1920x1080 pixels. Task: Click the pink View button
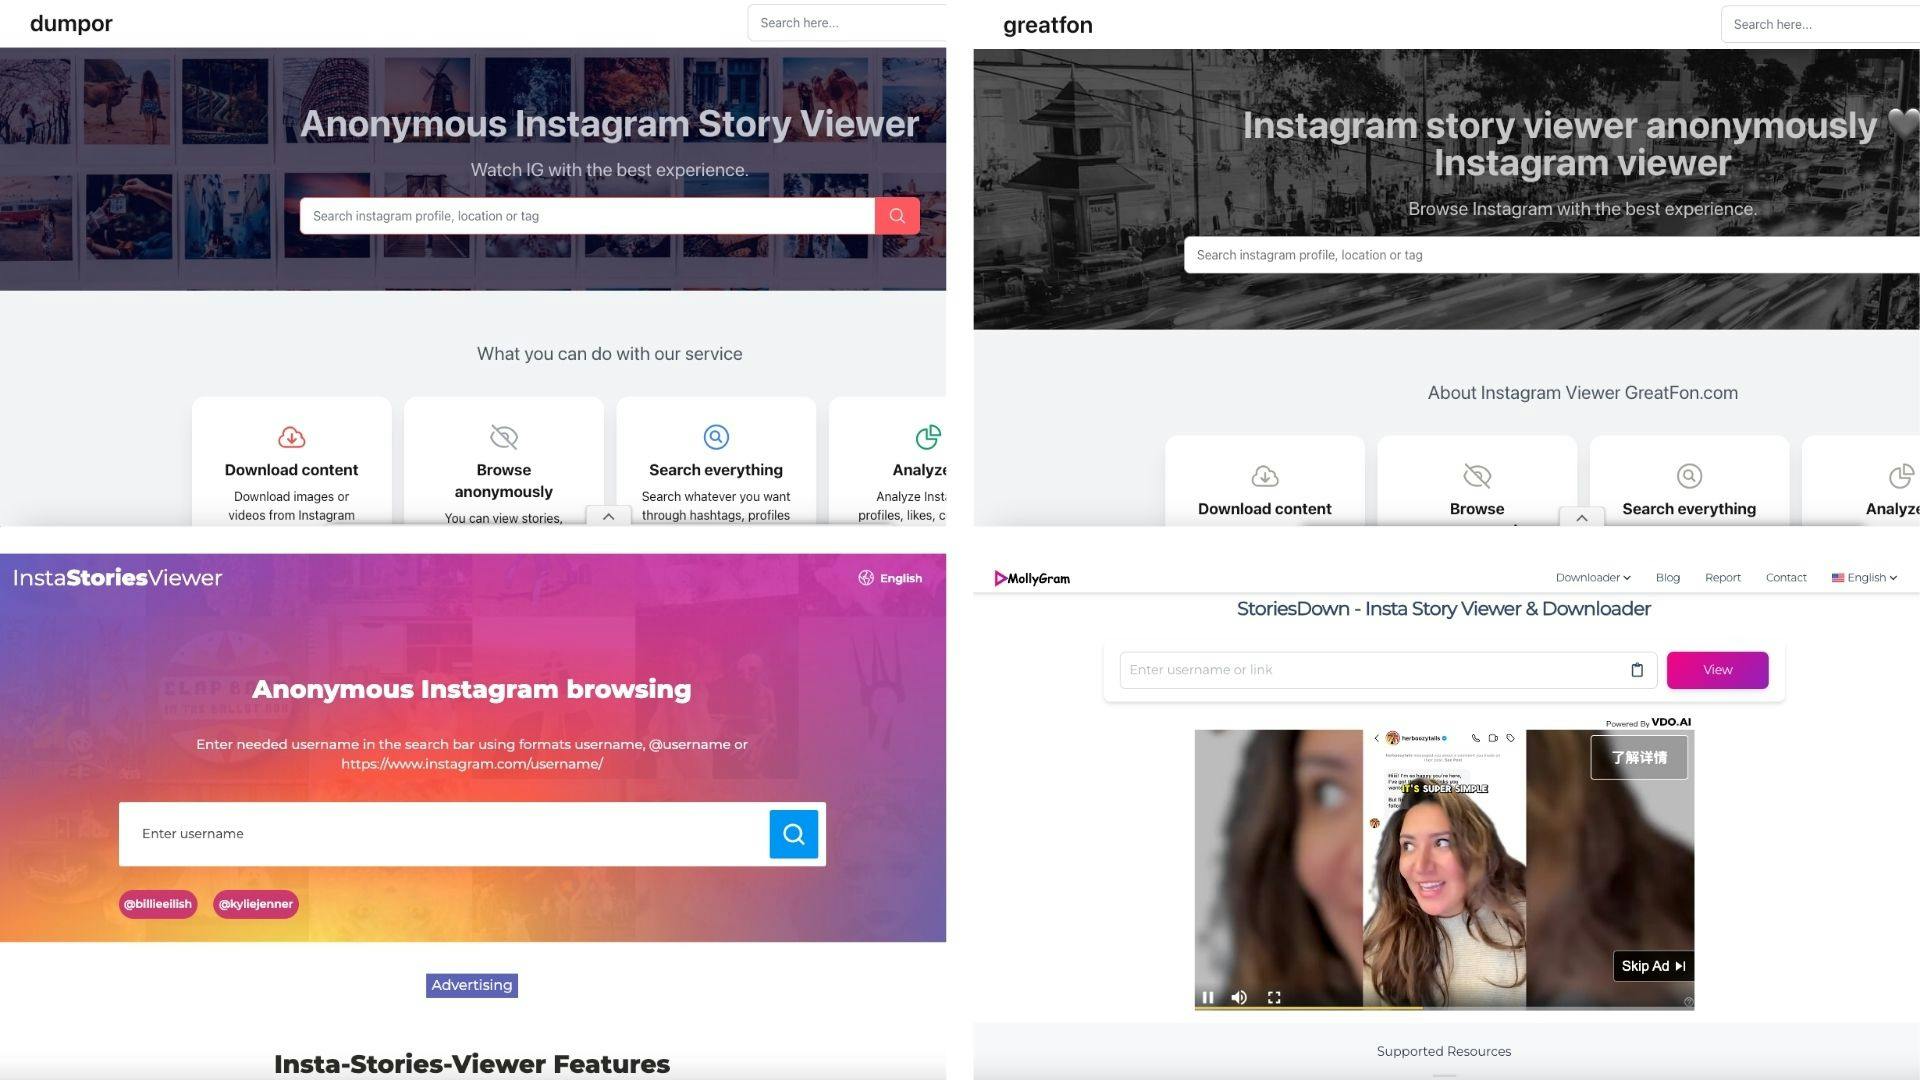point(1718,670)
